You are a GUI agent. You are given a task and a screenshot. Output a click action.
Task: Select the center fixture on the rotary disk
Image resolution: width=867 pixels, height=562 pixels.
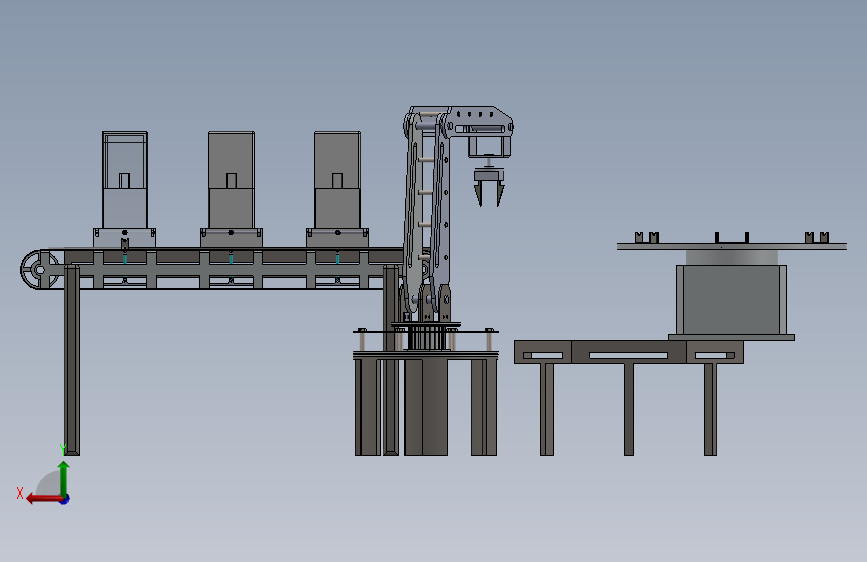coord(732,238)
